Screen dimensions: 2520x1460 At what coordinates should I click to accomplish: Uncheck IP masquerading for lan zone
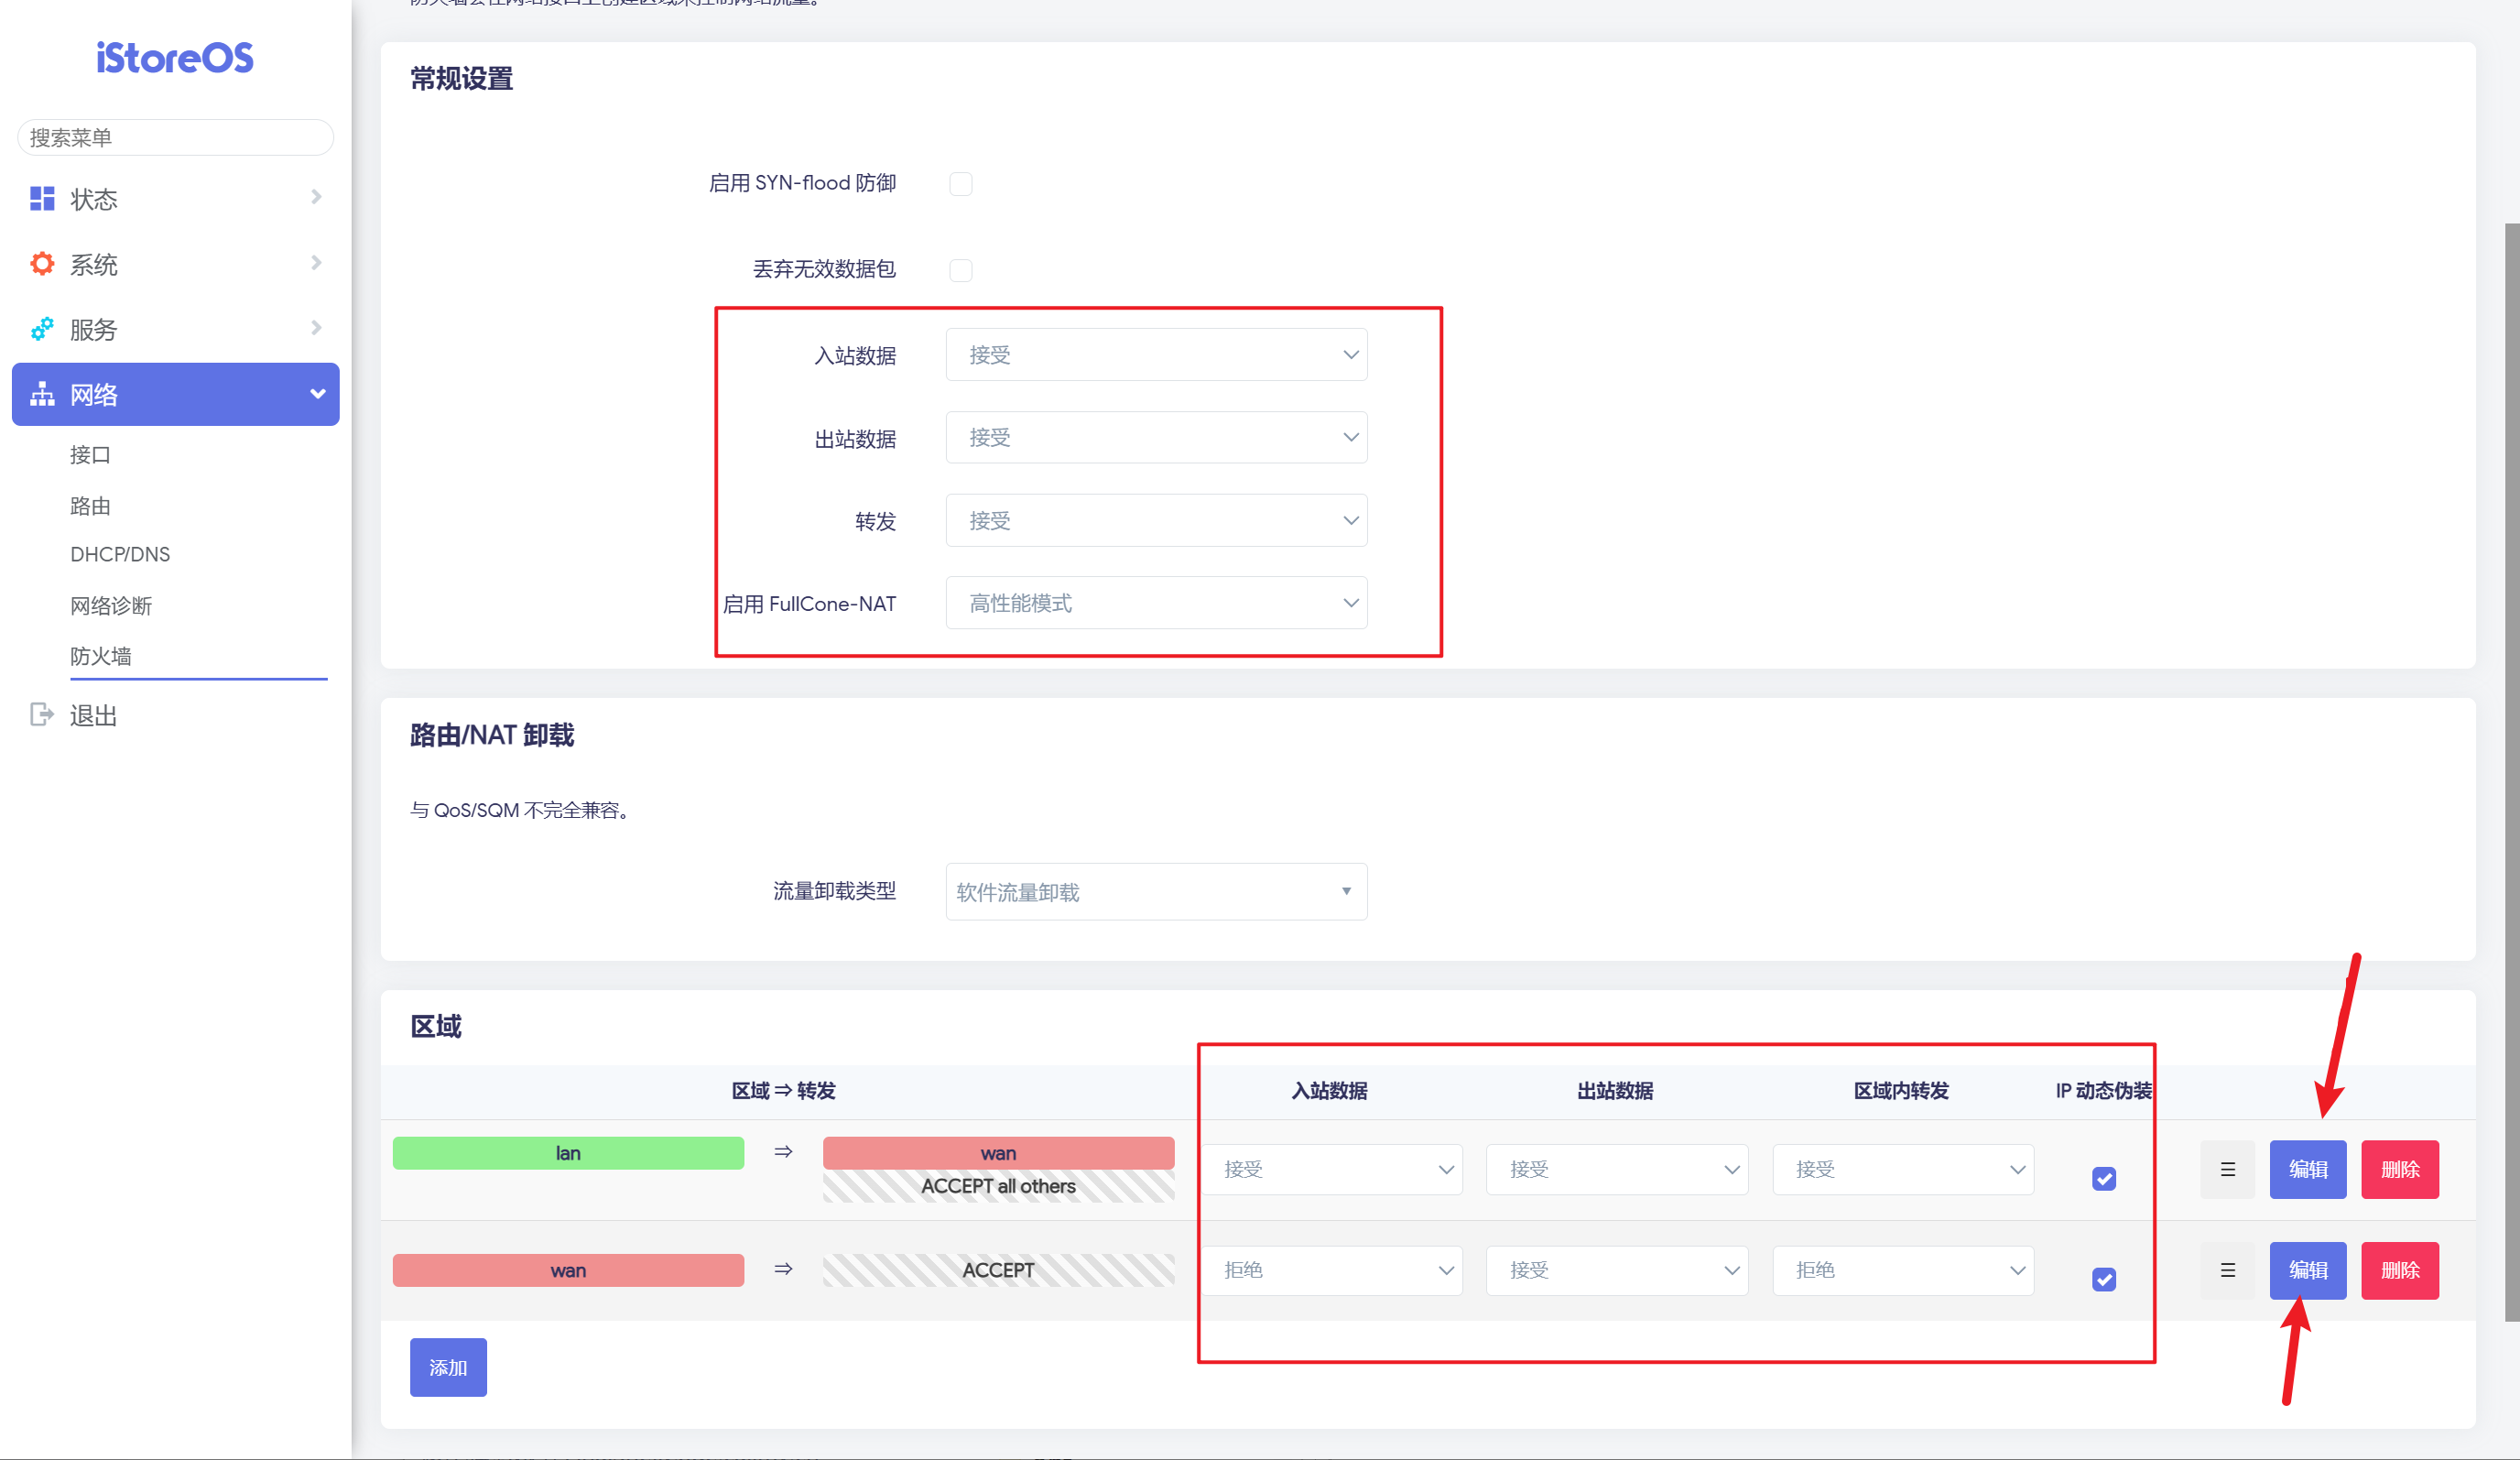pyautogui.click(x=2103, y=1178)
